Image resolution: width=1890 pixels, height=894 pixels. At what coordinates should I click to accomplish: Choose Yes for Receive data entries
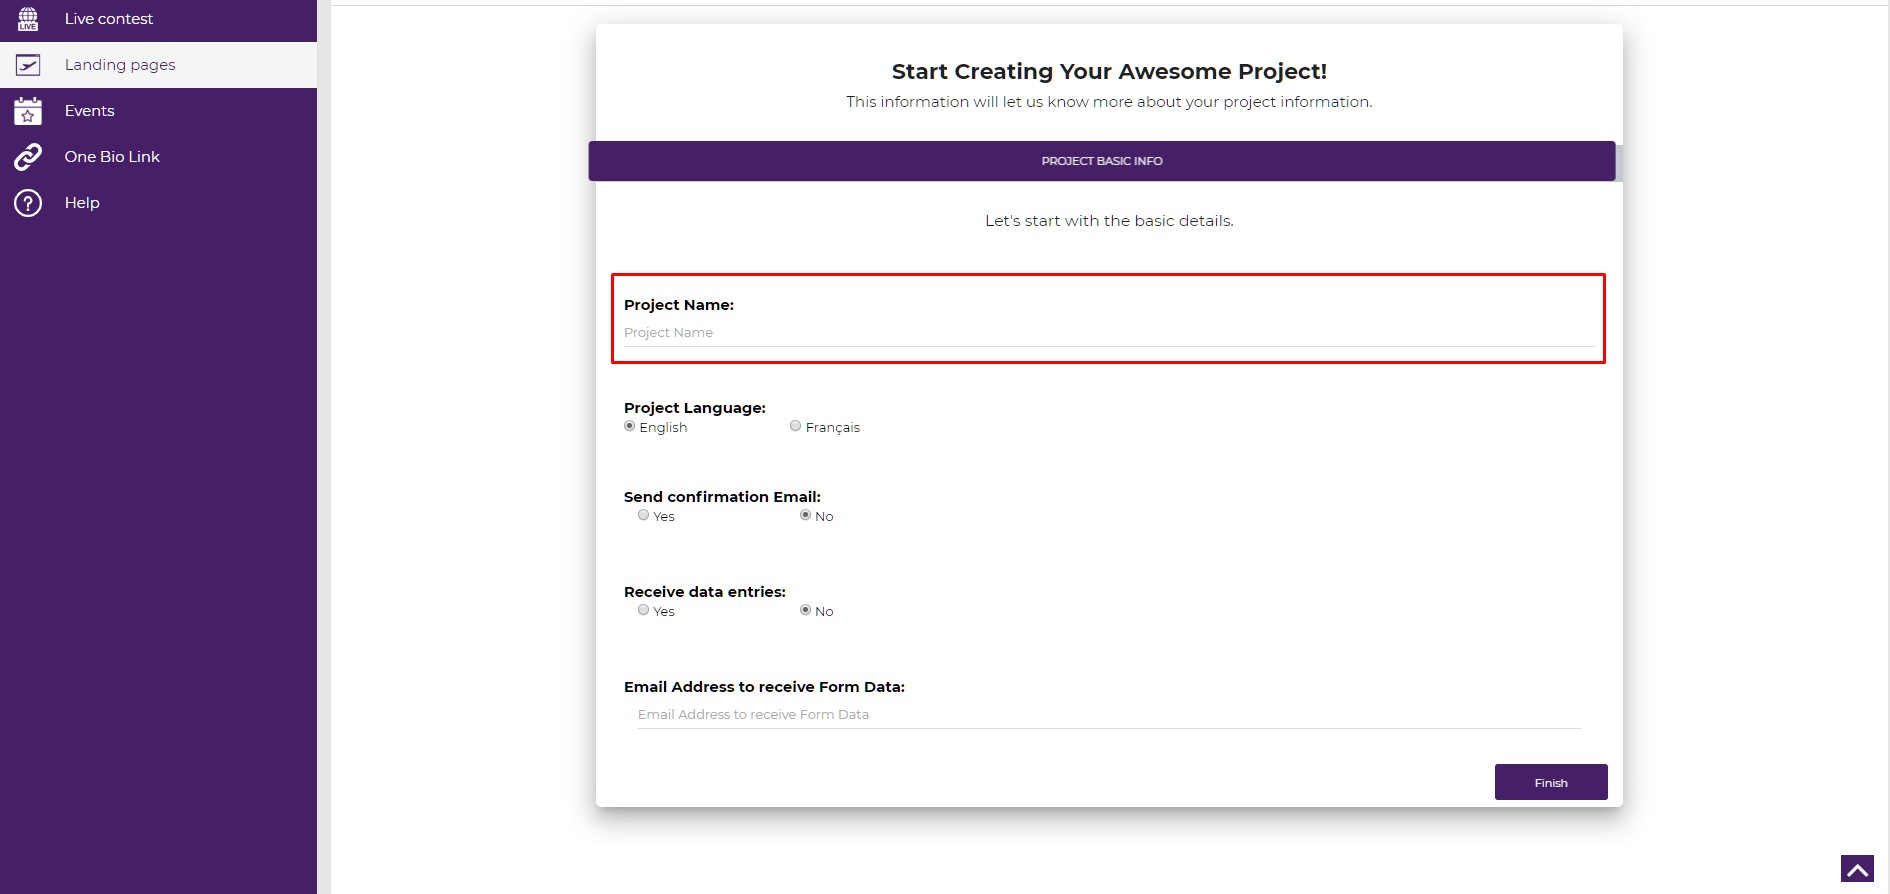tap(644, 610)
